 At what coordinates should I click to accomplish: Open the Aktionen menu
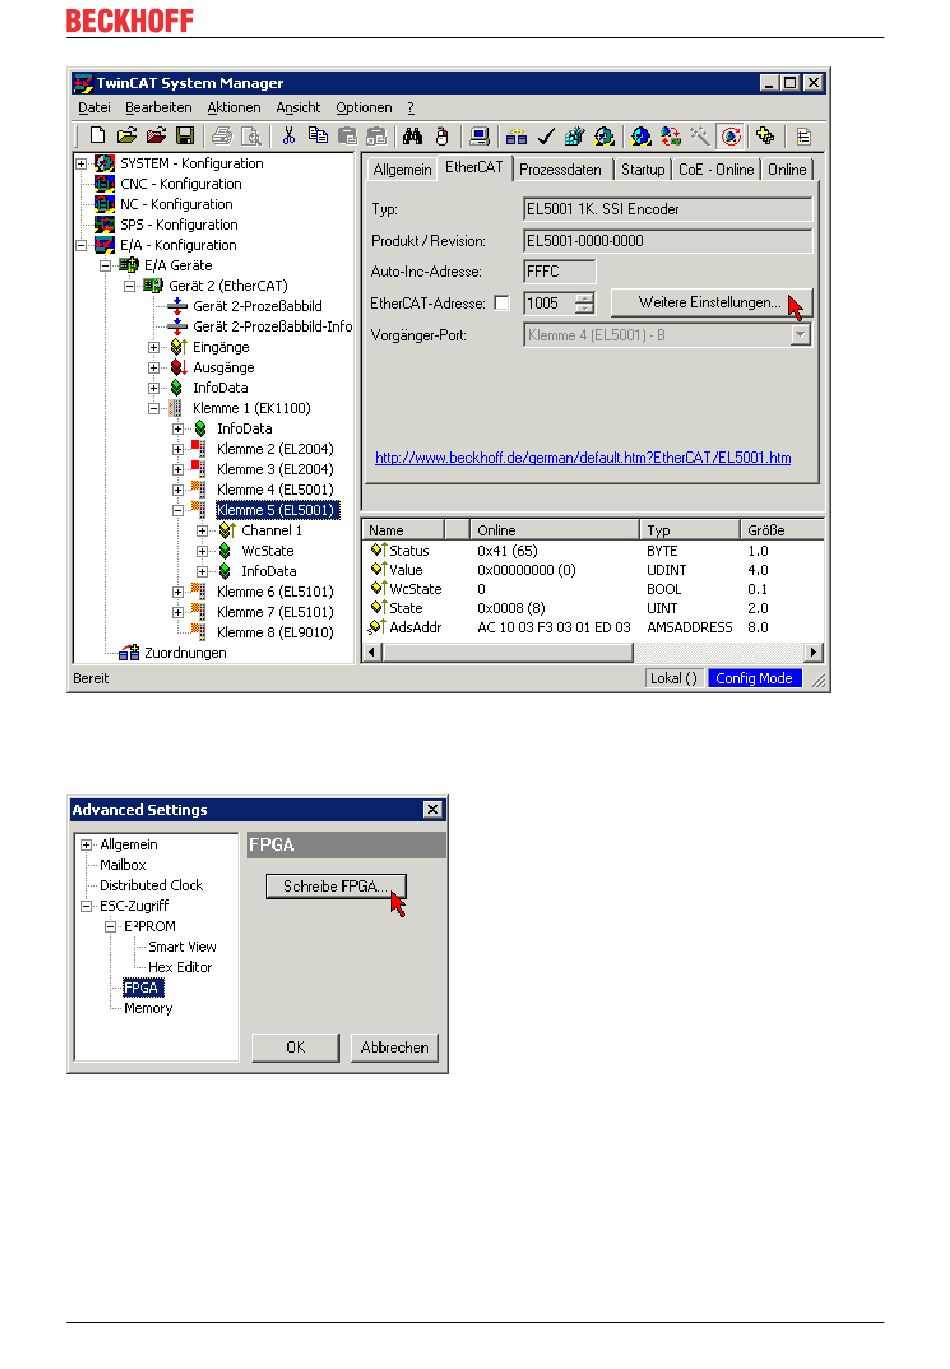[234, 108]
